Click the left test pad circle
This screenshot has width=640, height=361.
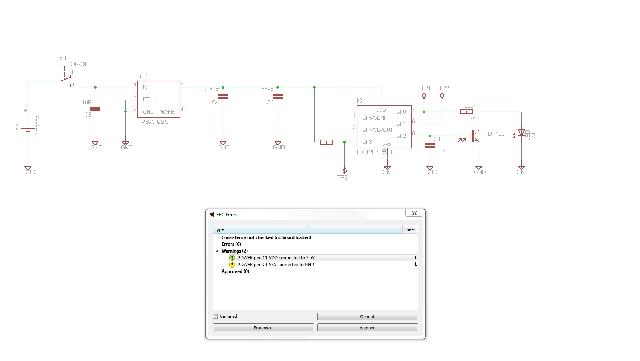(x=424, y=96)
